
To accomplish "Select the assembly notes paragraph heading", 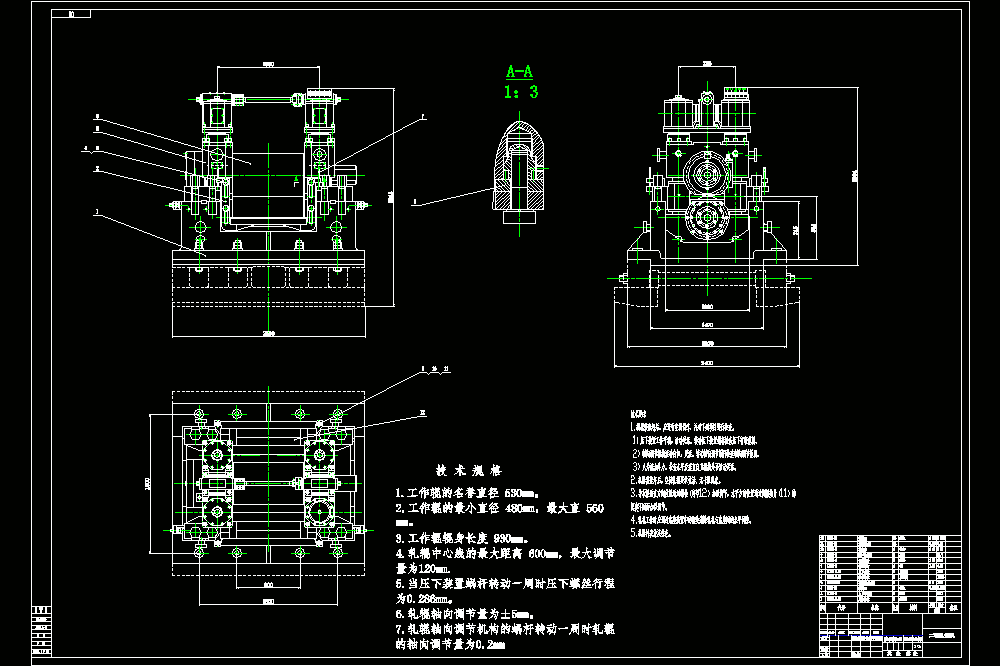I will [638, 414].
